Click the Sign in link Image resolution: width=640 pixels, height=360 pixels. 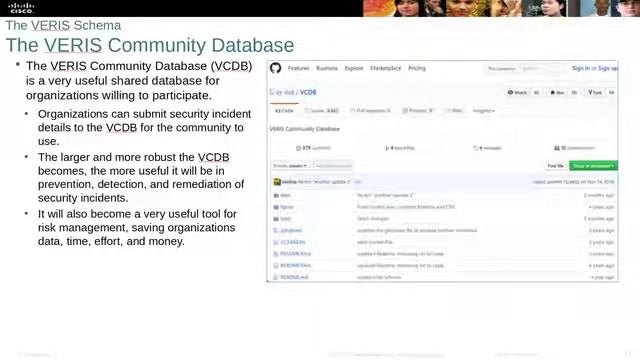tap(581, 68)
